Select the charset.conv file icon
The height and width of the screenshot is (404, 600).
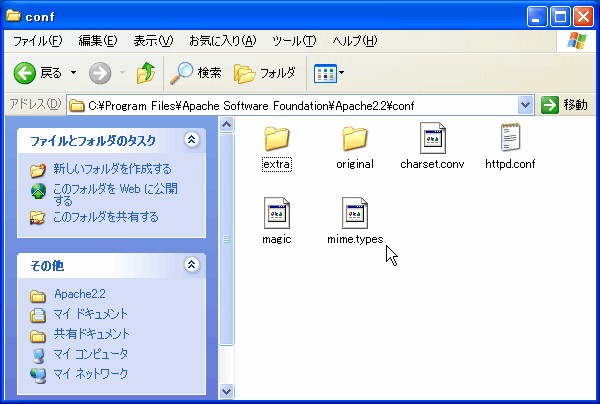coord(432,138)
